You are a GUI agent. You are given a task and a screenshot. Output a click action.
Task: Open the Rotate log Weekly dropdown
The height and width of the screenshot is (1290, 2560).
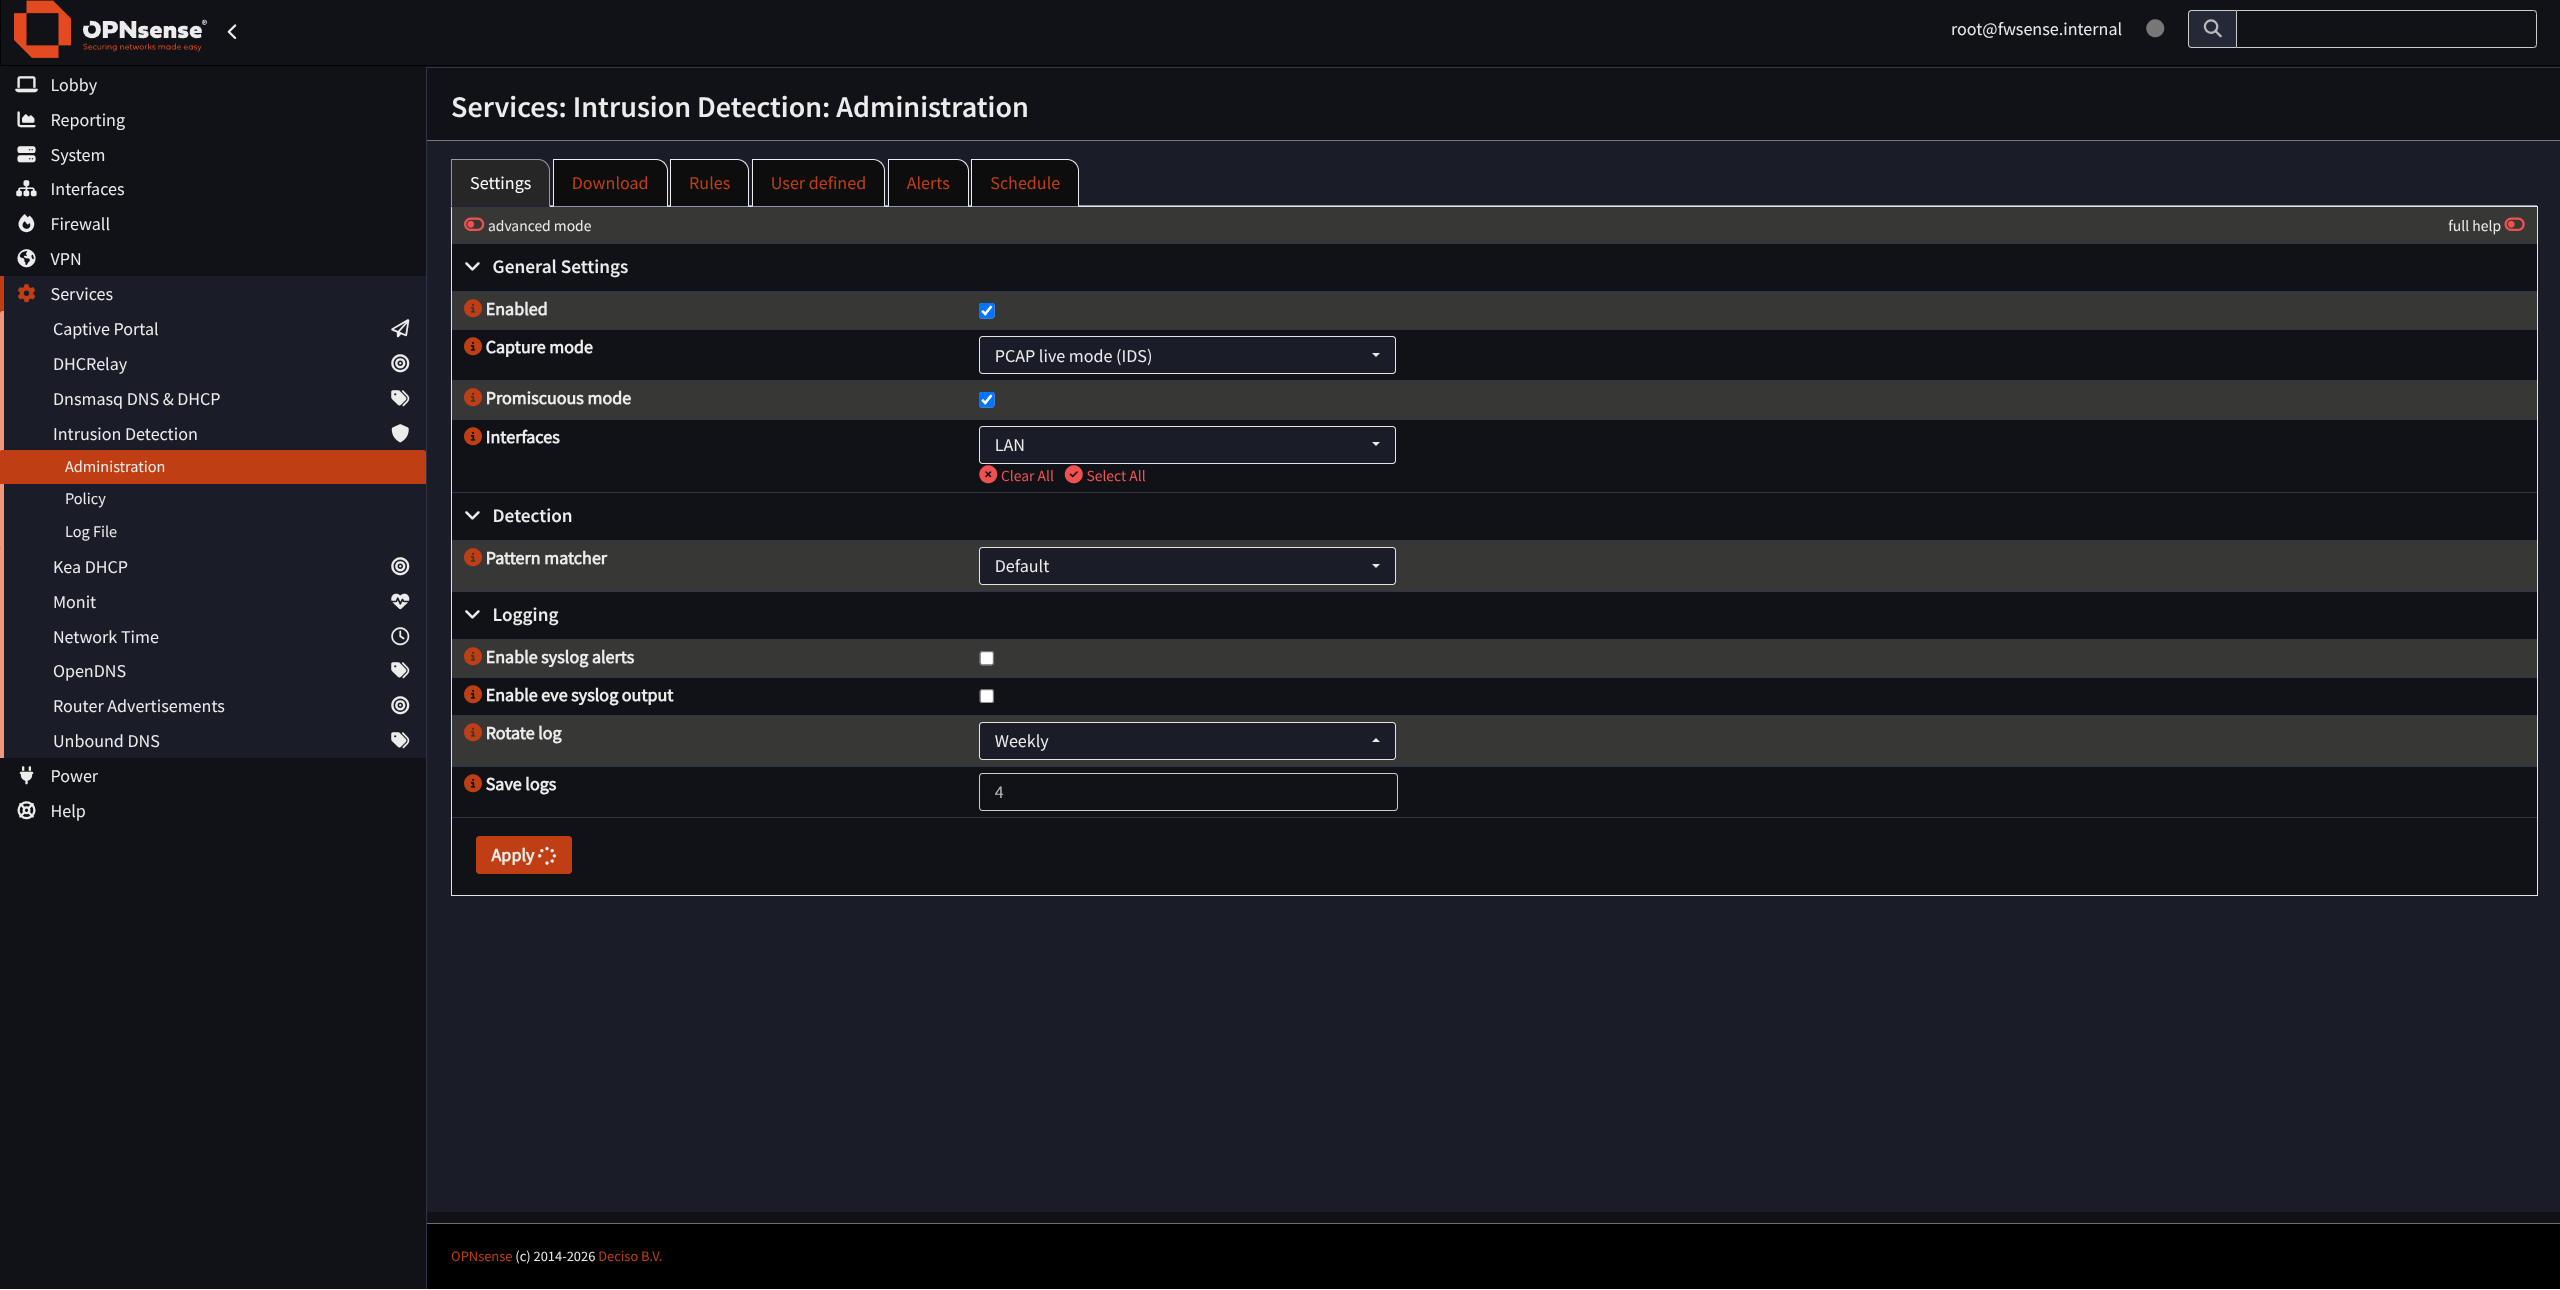click(x=1187, y=741)
